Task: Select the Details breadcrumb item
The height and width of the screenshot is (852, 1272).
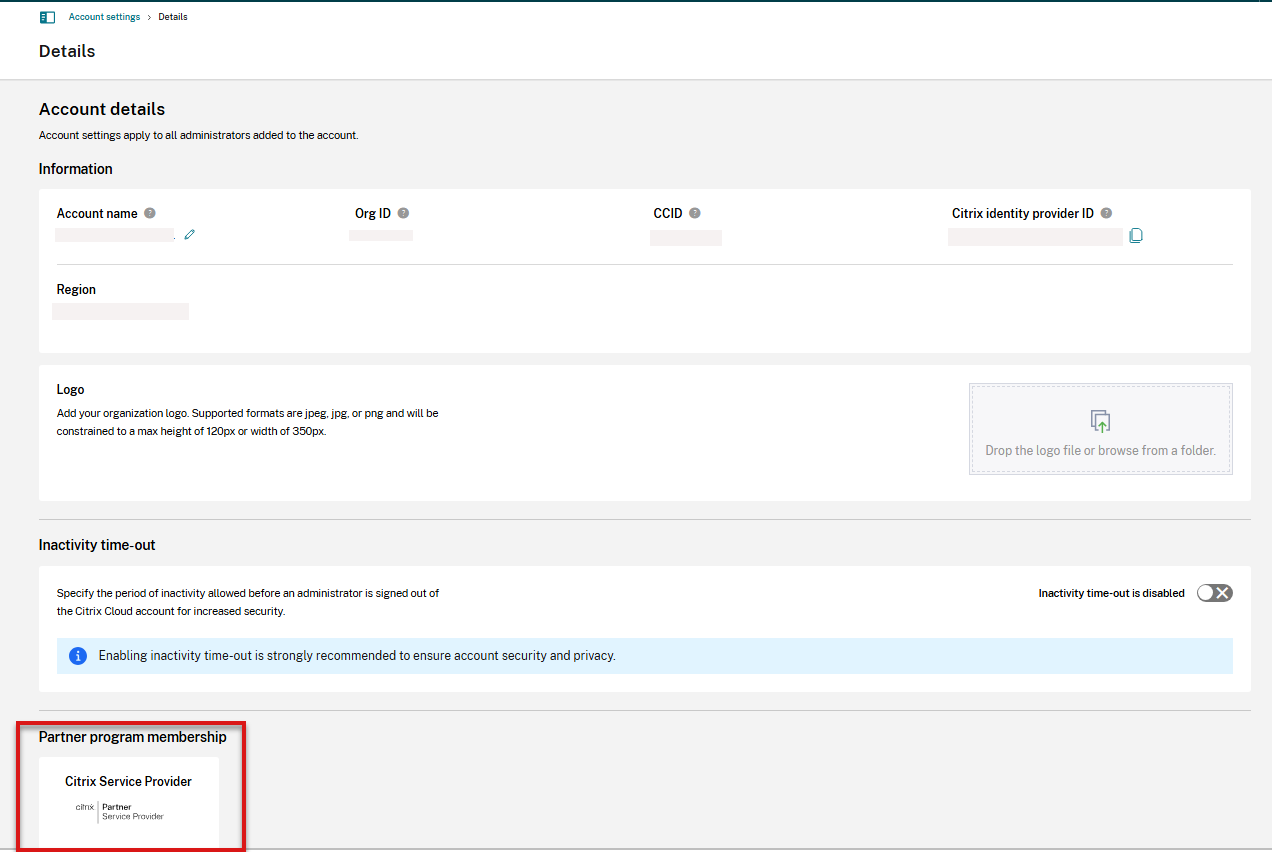Action: click(173, 17)
